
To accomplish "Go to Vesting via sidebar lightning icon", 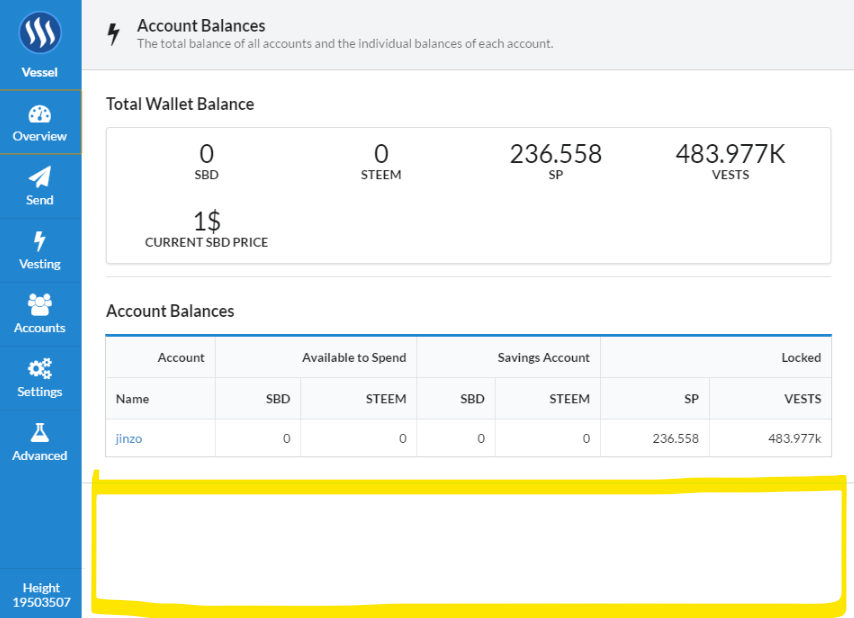I will (x=40, y=241).
